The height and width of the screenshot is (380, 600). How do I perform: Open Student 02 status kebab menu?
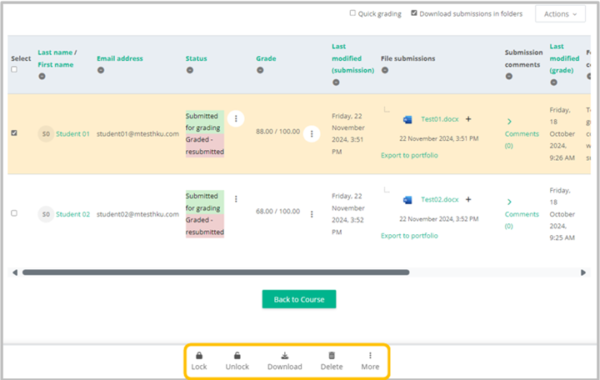[236, 199]
